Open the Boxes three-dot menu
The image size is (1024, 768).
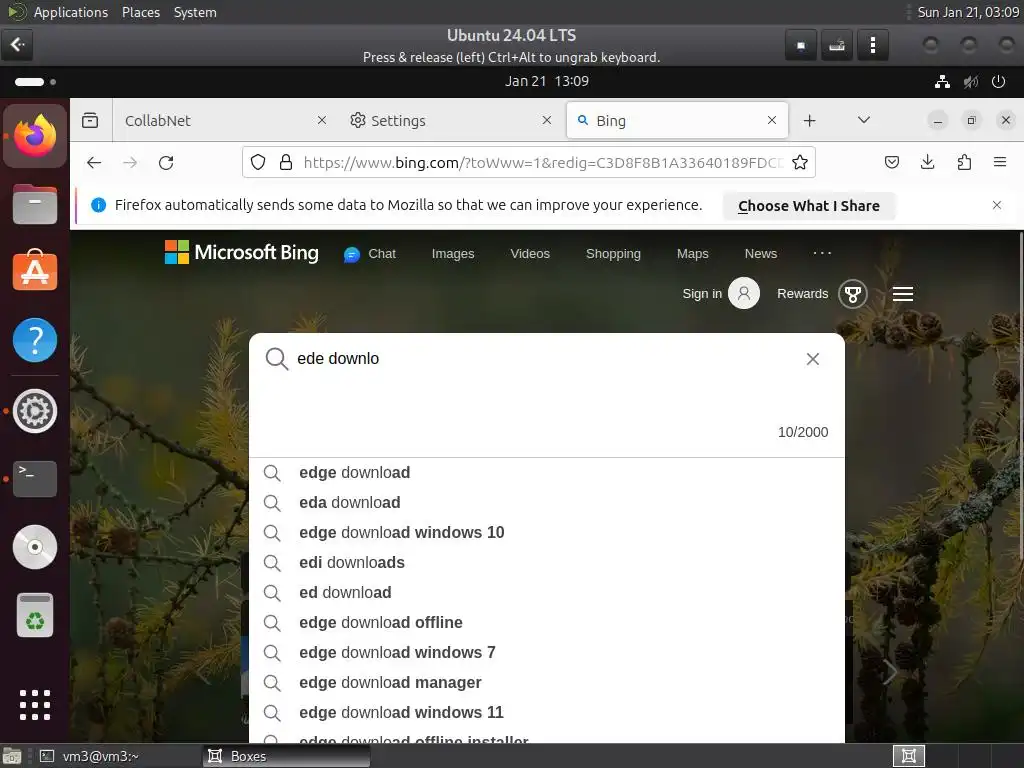872,45
